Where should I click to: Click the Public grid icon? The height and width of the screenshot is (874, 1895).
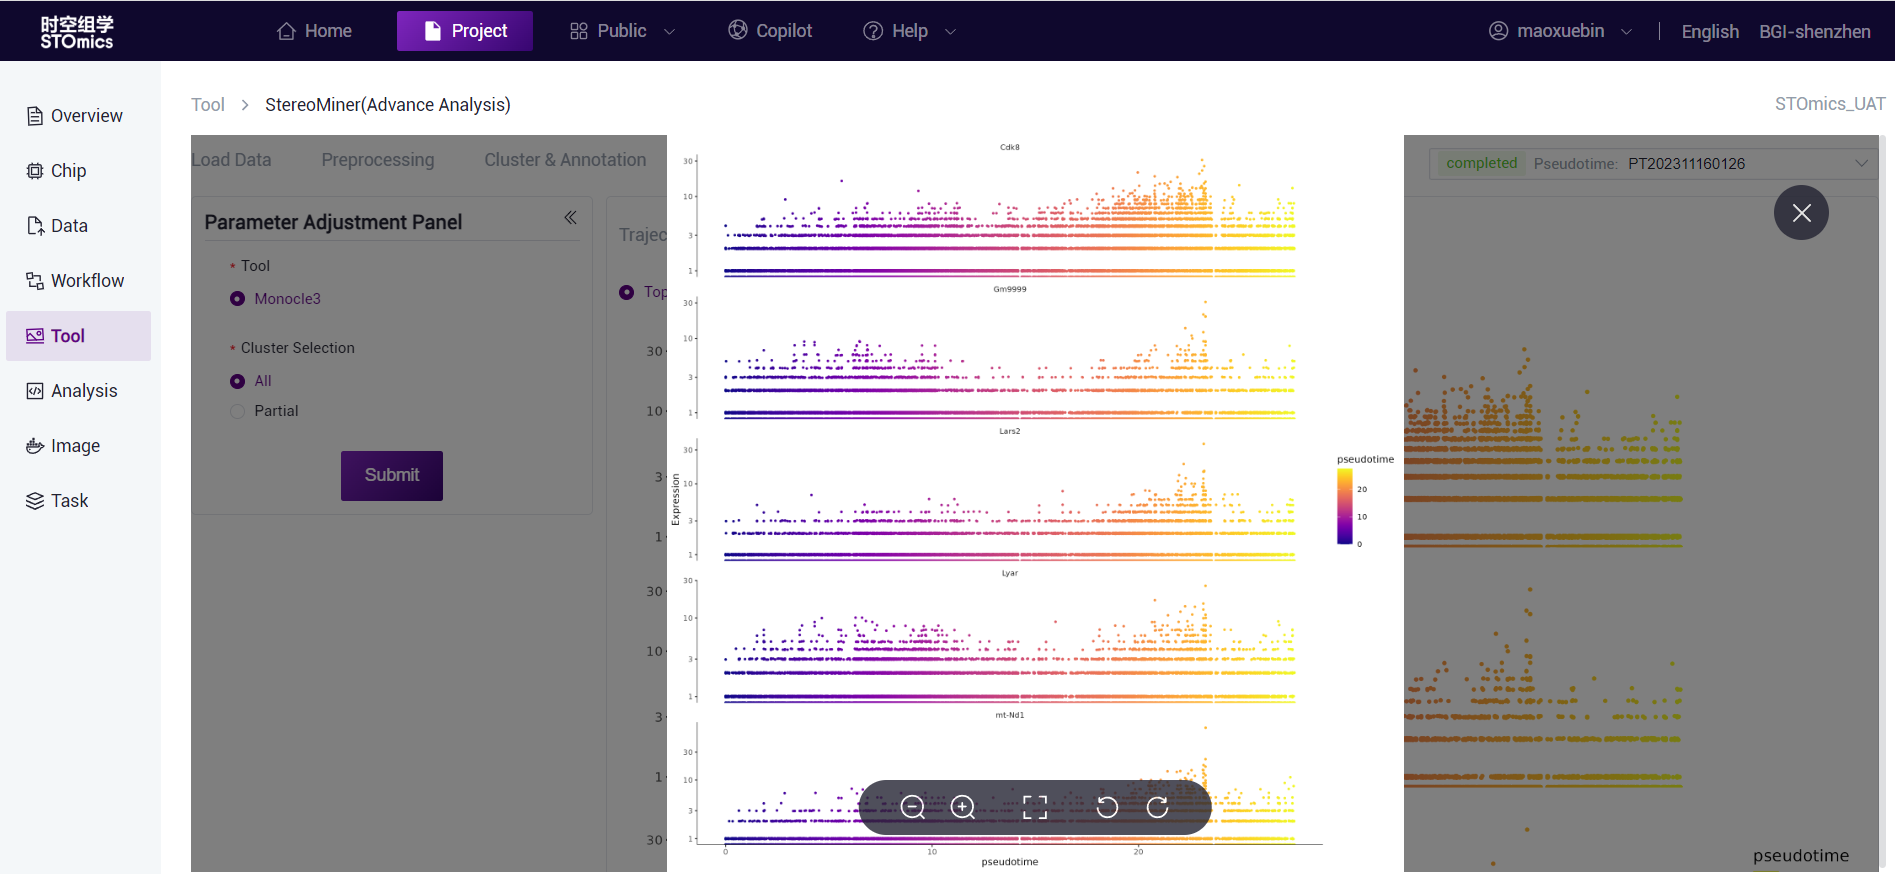(579, 31)
